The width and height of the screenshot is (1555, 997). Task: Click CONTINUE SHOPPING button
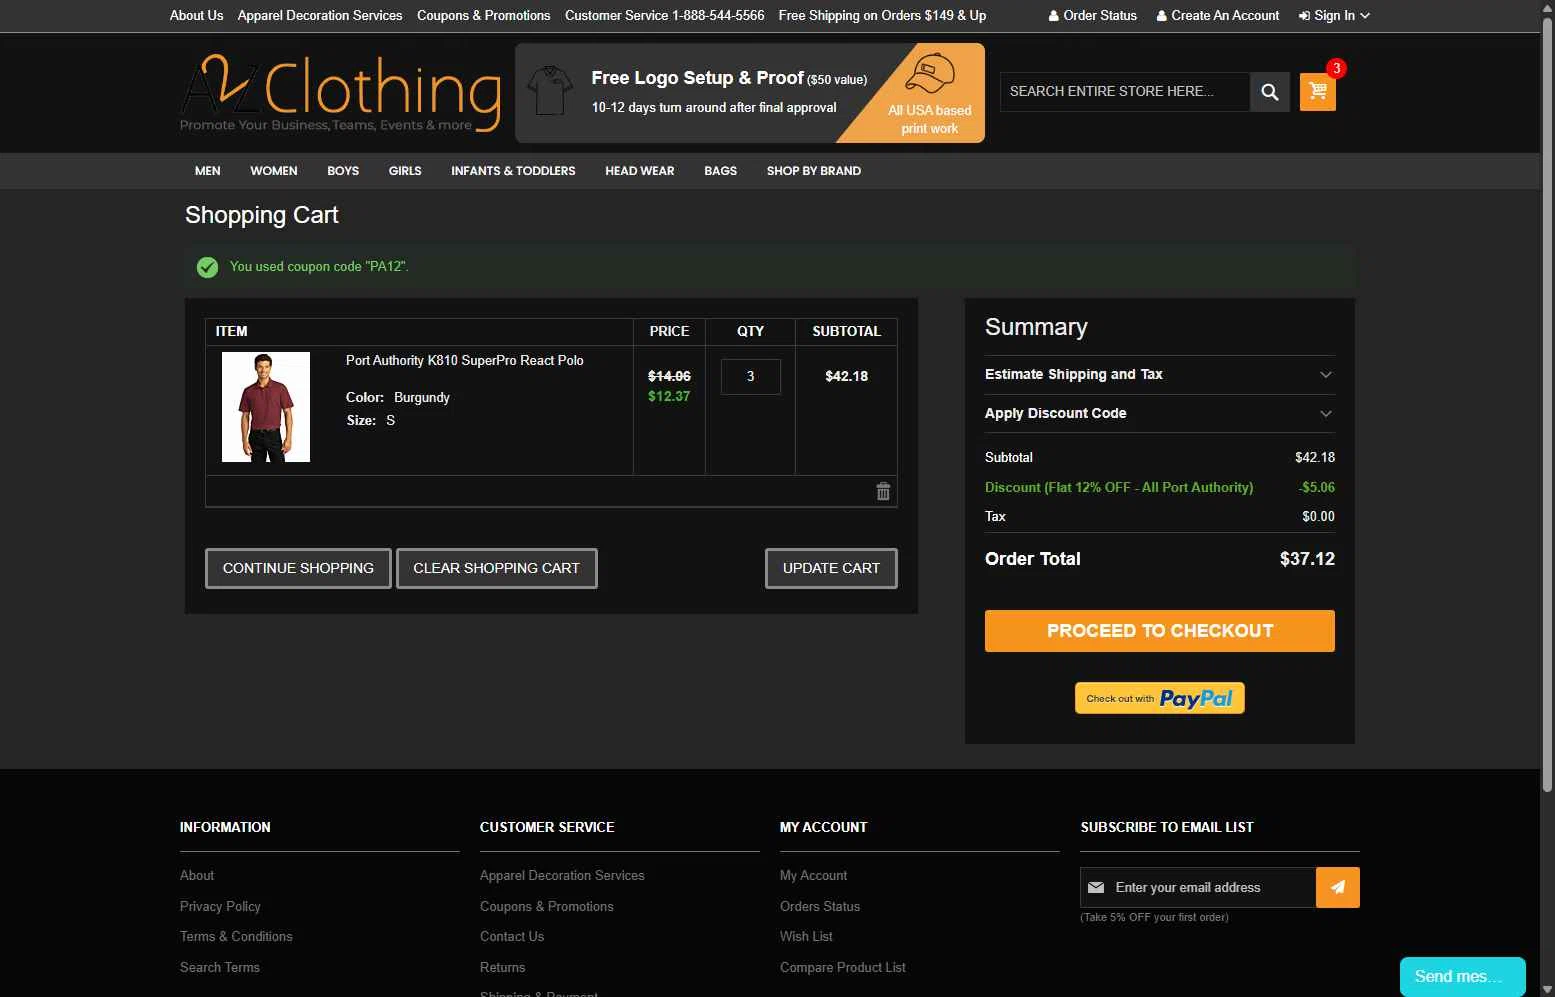pos(298,568)
